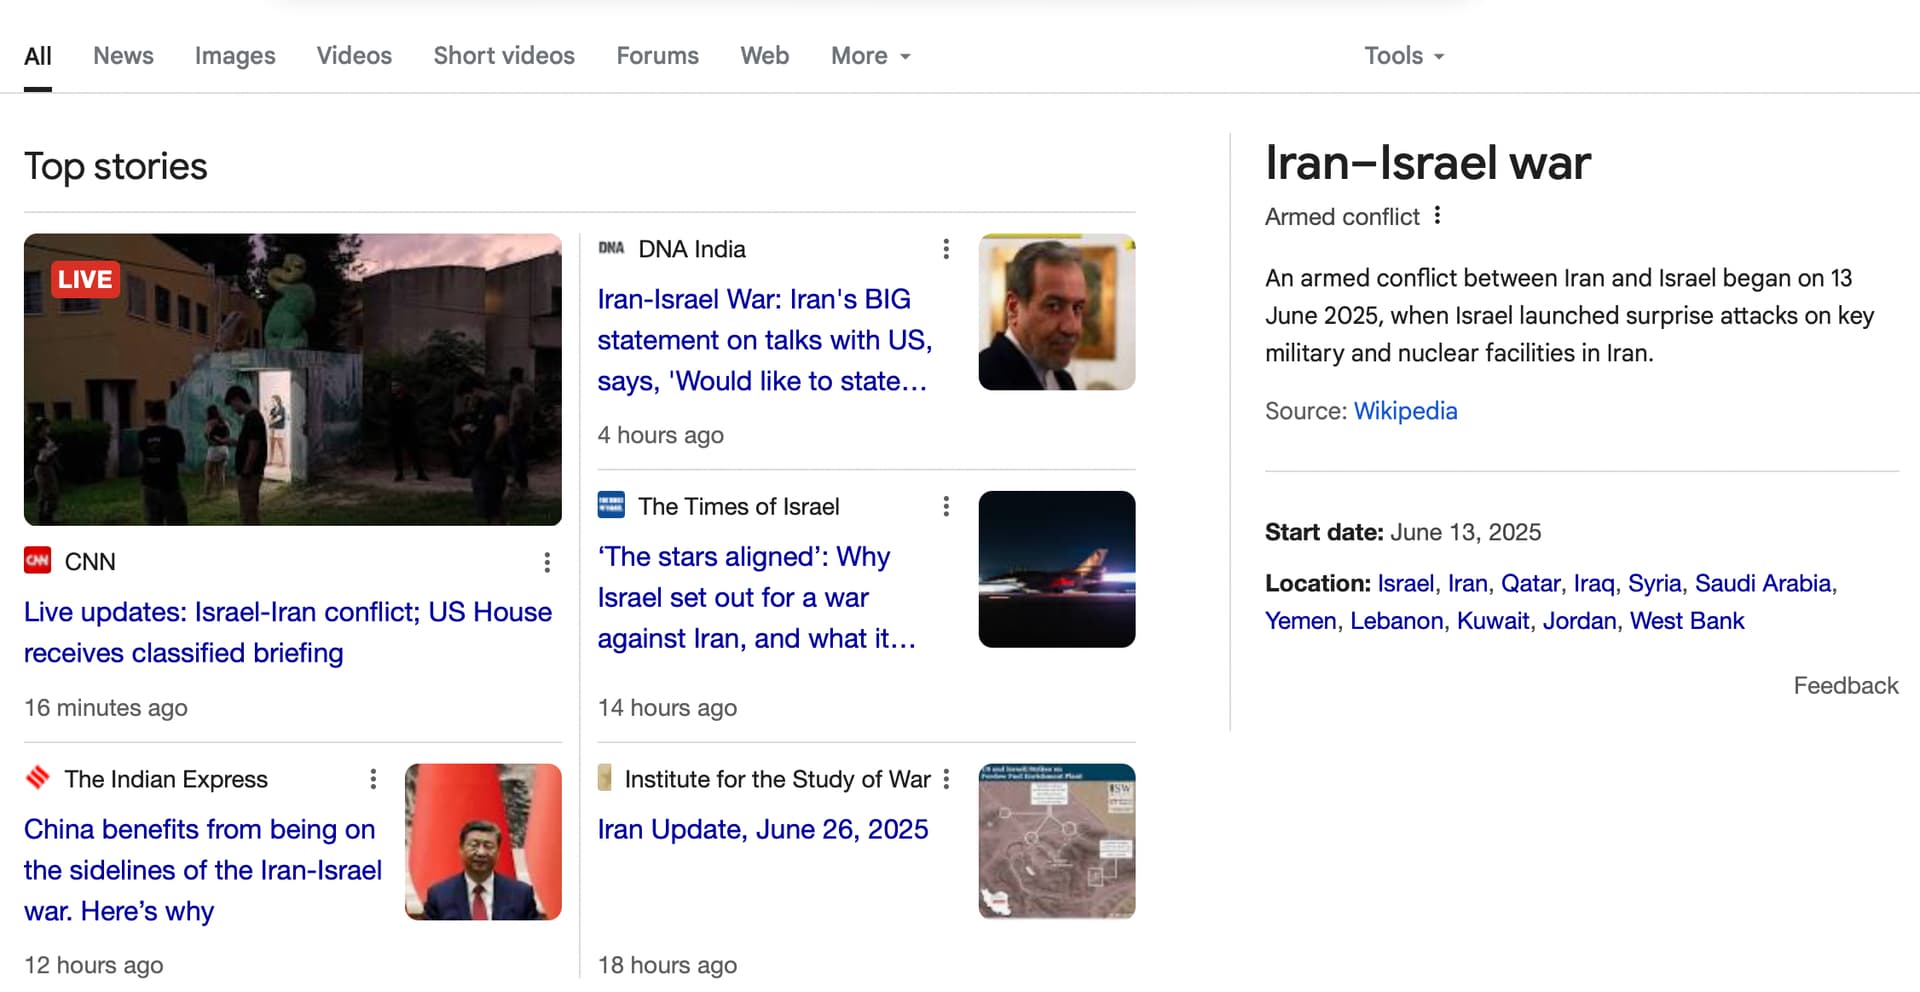1920x992 pixels.
Task: Click the Syria location link
Action: click(1654, 583)
